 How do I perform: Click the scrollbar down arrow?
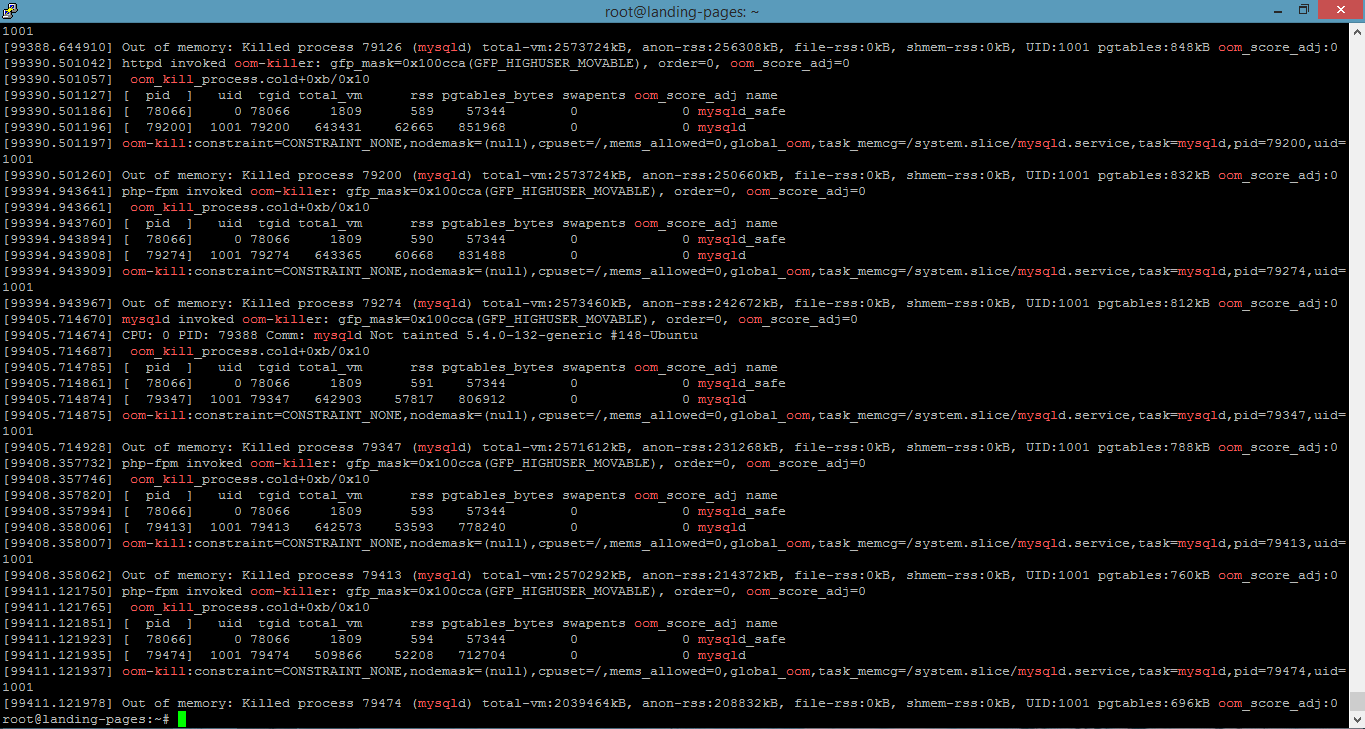pyautogui.click(x=1357, y=720)
